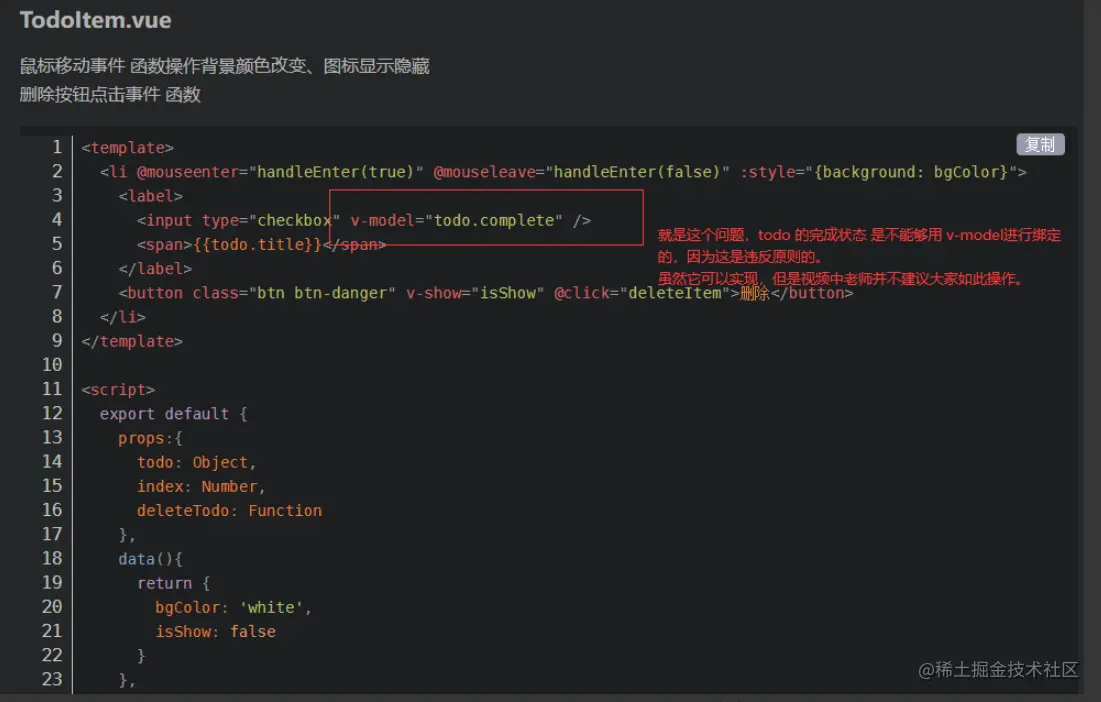This screenshot has height=702, width=1101.
Task: Click input type="checkbox" code text
Action: pos(243,220)
